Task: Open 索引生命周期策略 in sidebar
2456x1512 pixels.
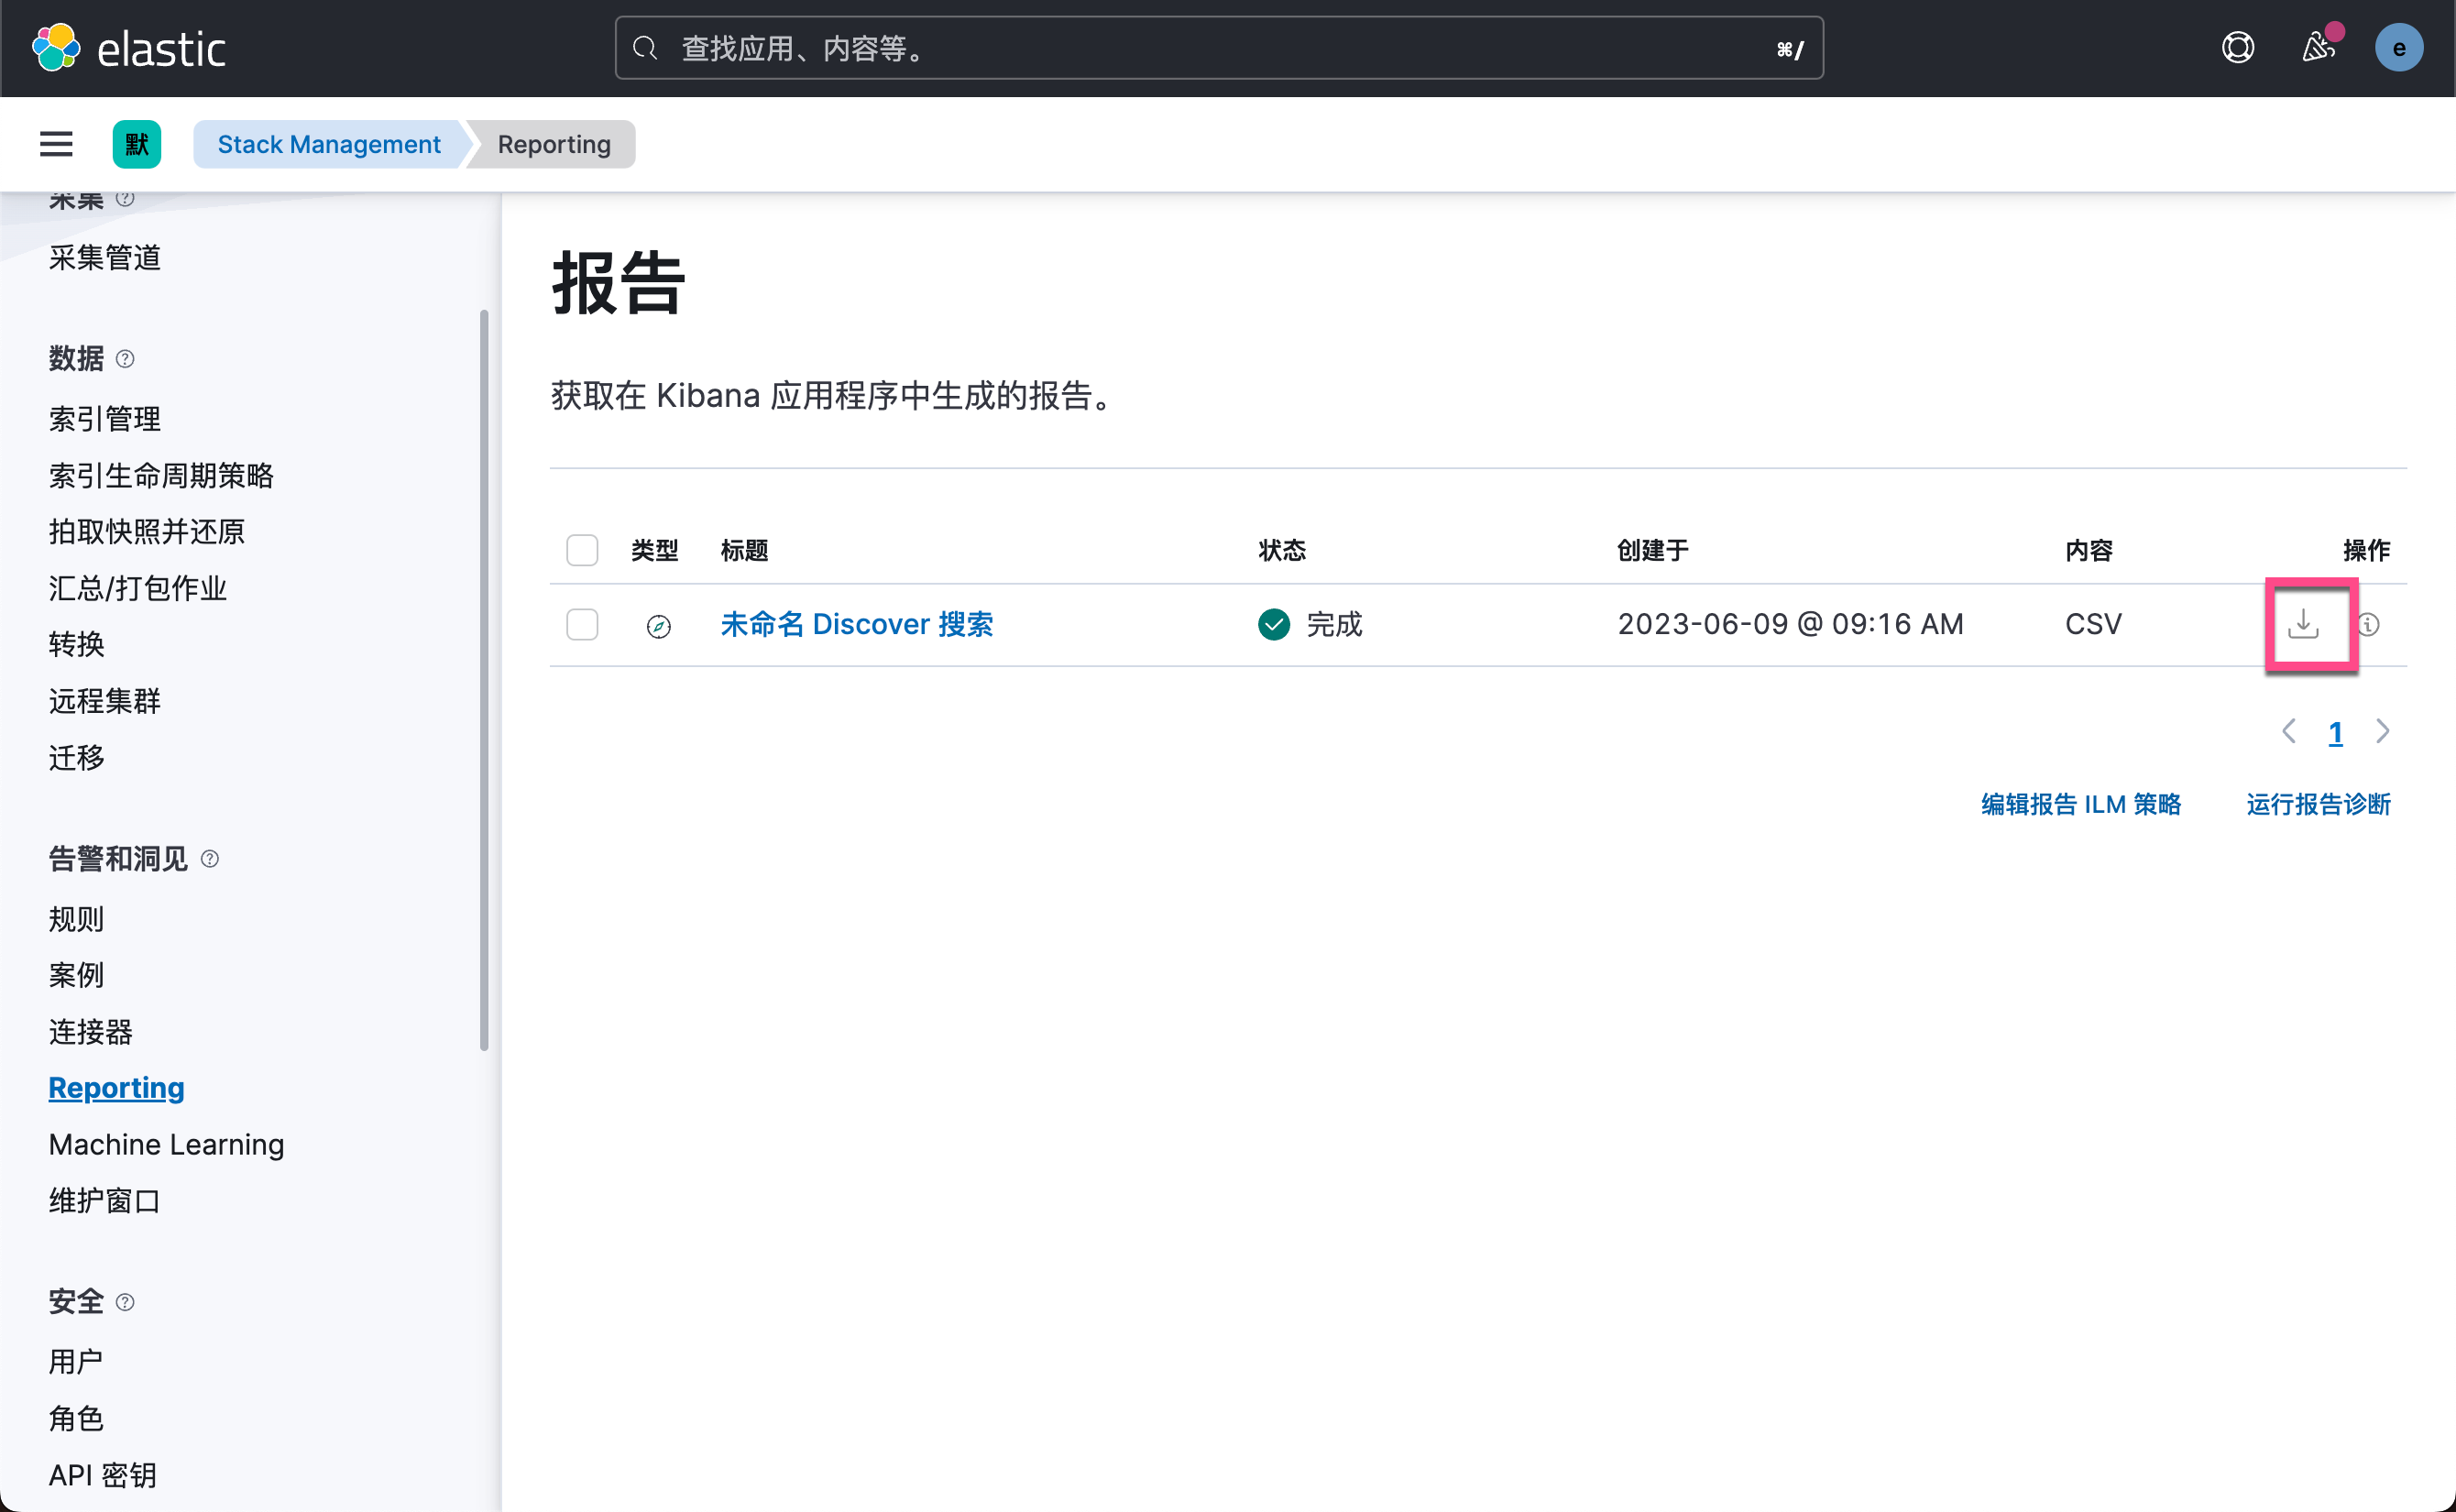Action: coord(161,475)
